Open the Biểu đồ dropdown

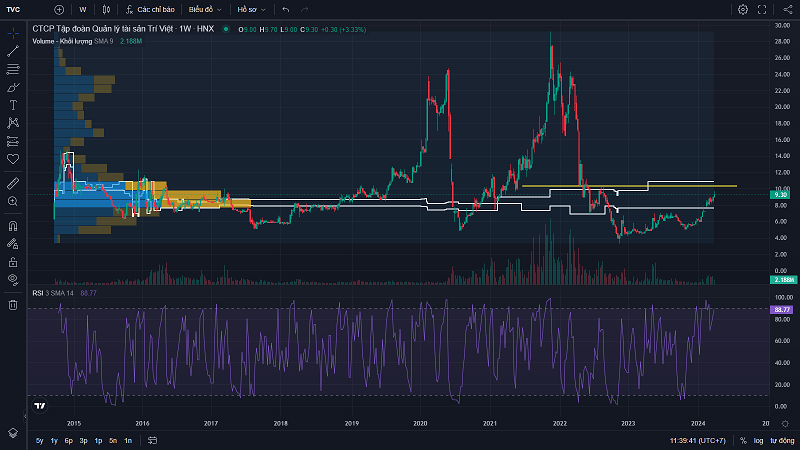(x=204, y=9)
